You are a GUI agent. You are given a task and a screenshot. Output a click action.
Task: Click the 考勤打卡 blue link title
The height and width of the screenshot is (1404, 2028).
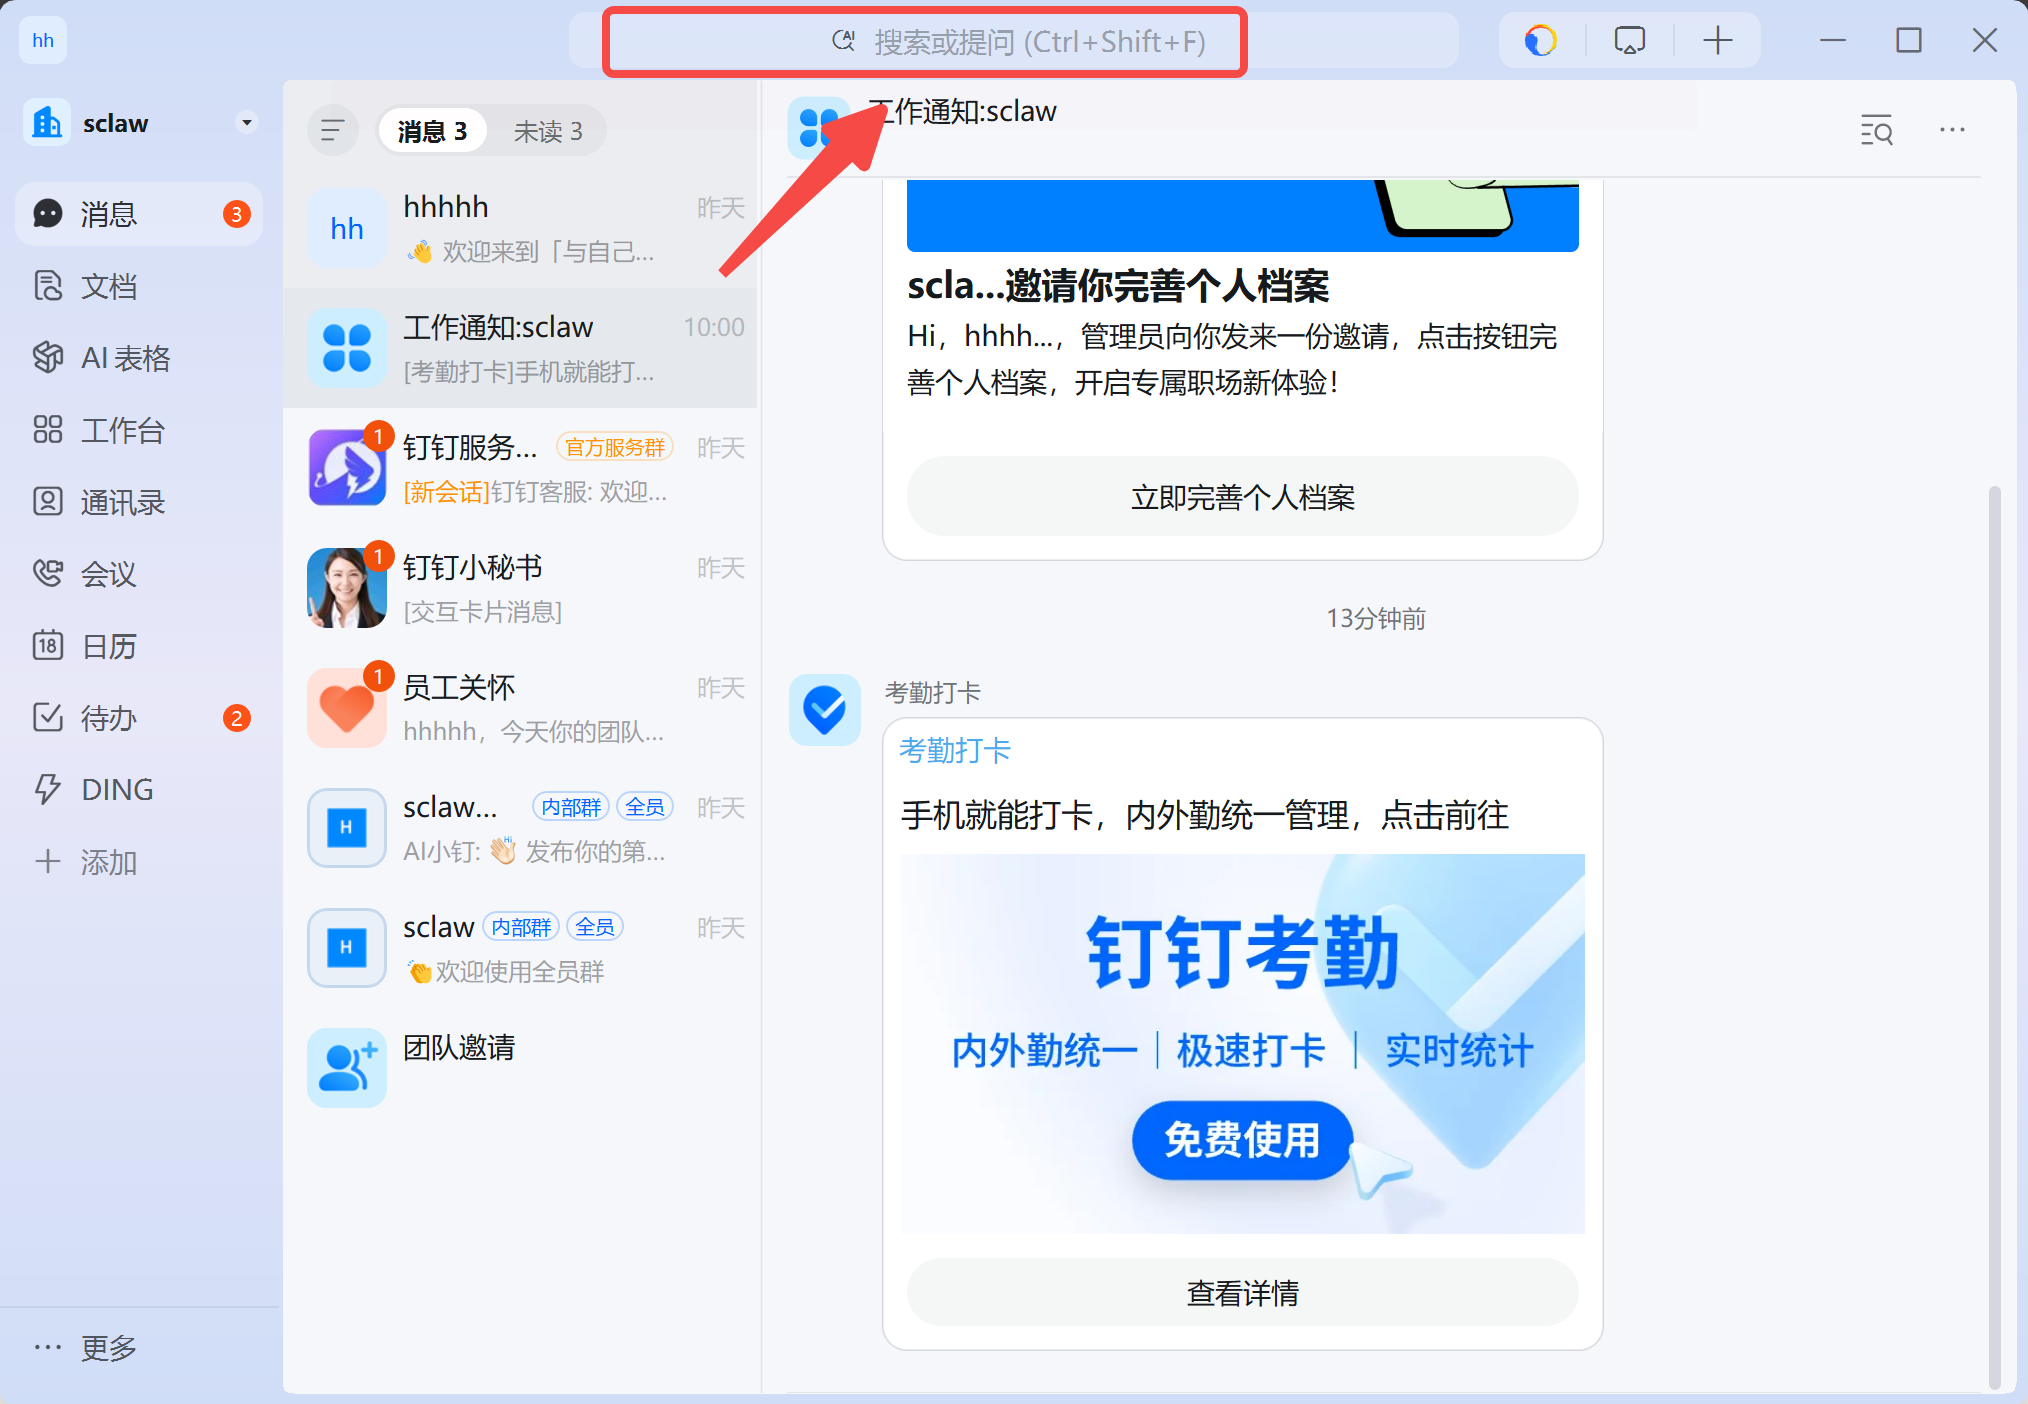[954, 750]
